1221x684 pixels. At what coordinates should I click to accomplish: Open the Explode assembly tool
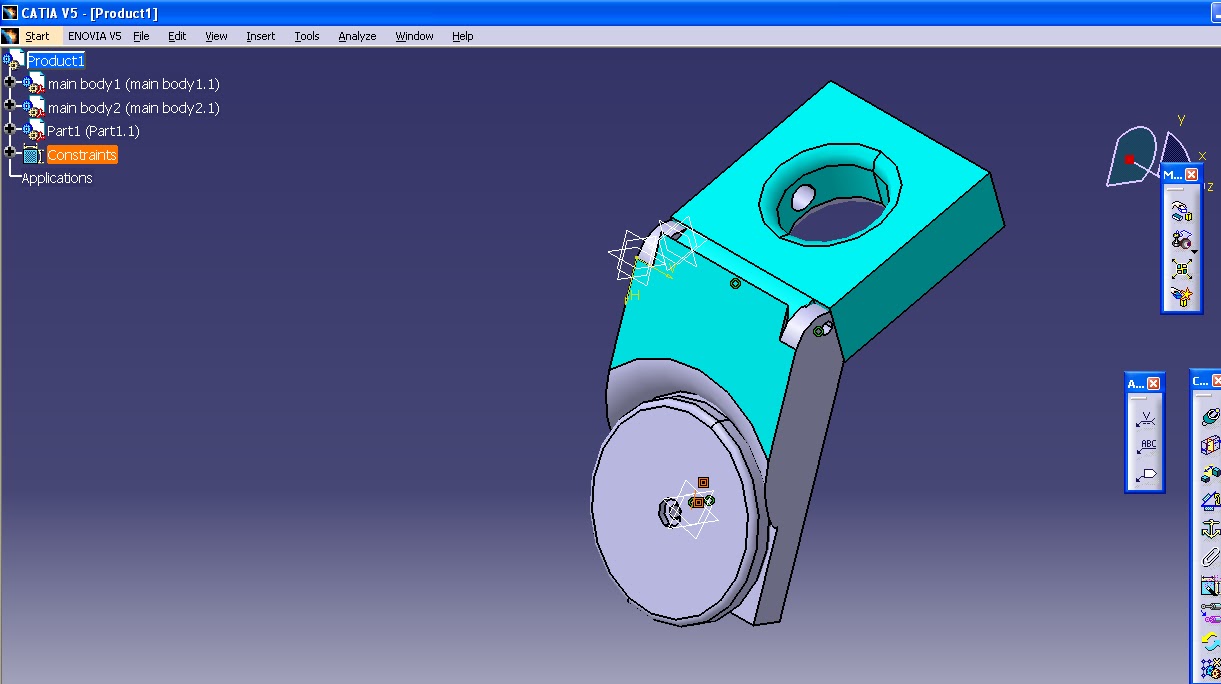pyautogui.click(x=1183, y=267)
